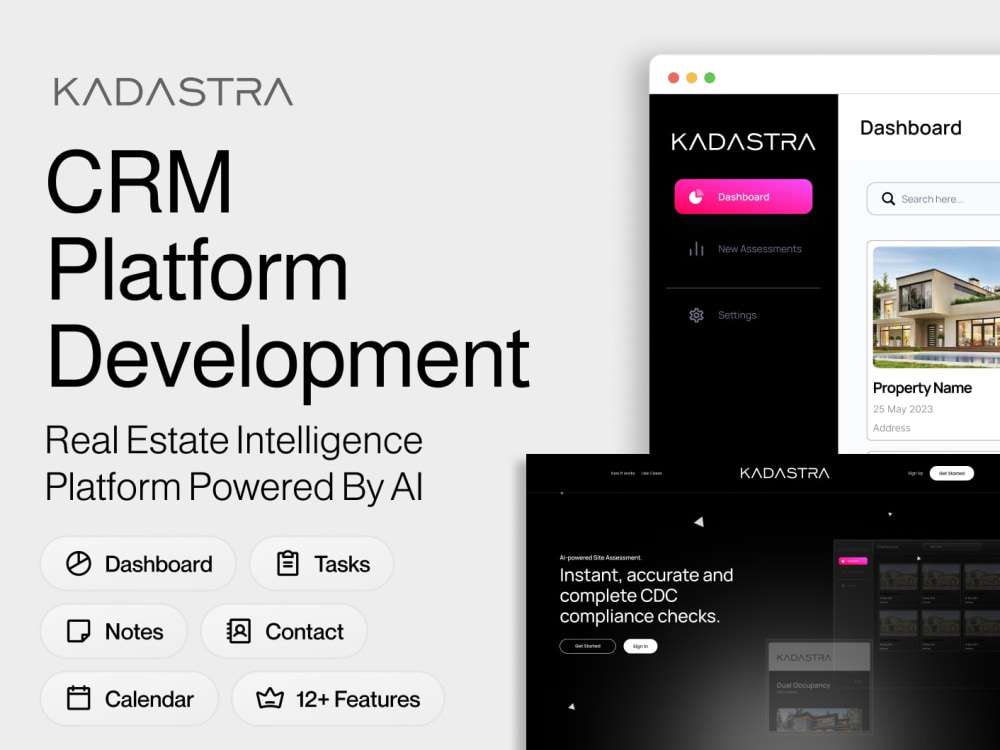Click the search magnifier icon

[888, 199]
